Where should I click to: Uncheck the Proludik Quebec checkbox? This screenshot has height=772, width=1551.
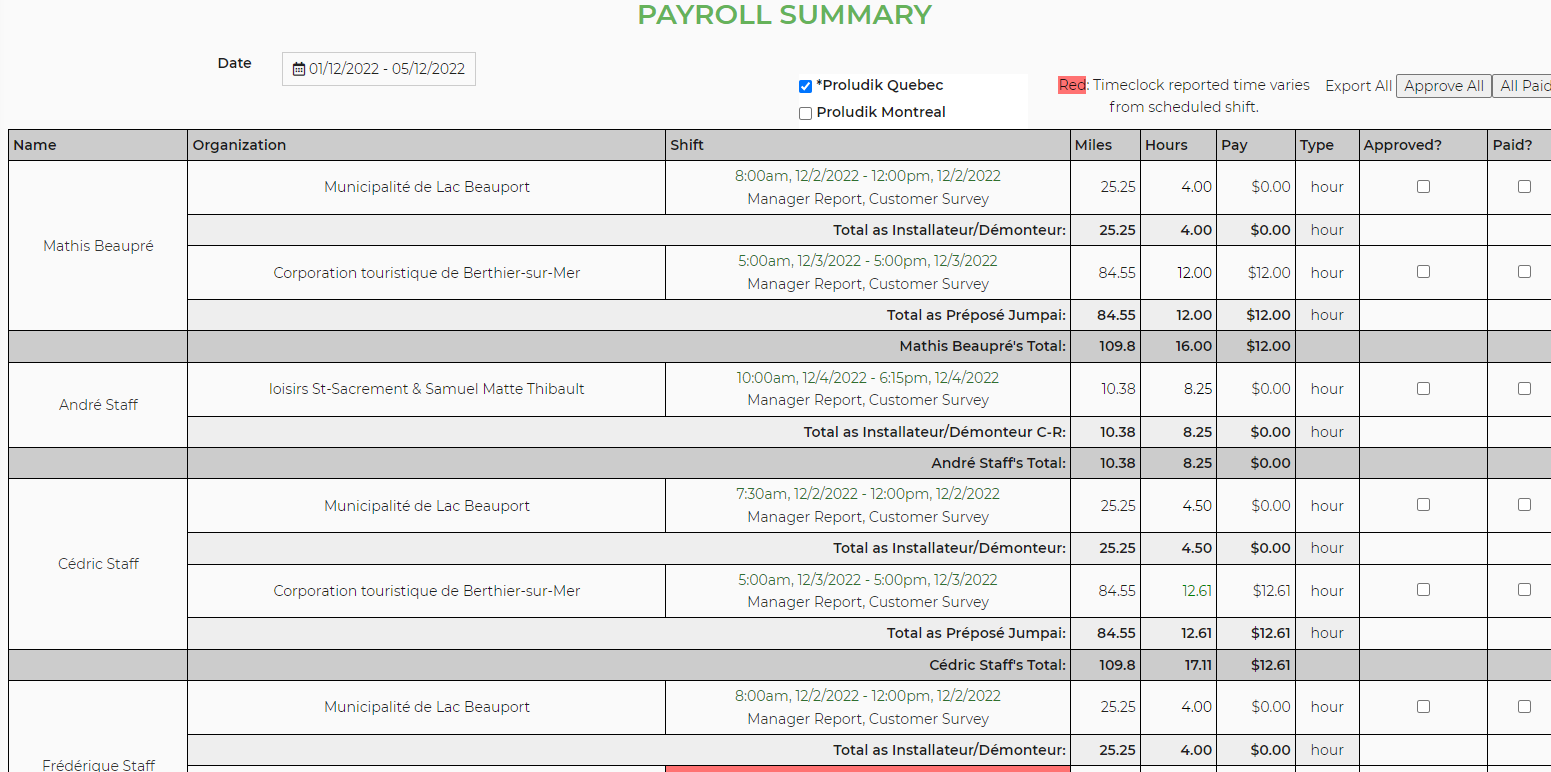pyautogui.click(x=805, y=86)
